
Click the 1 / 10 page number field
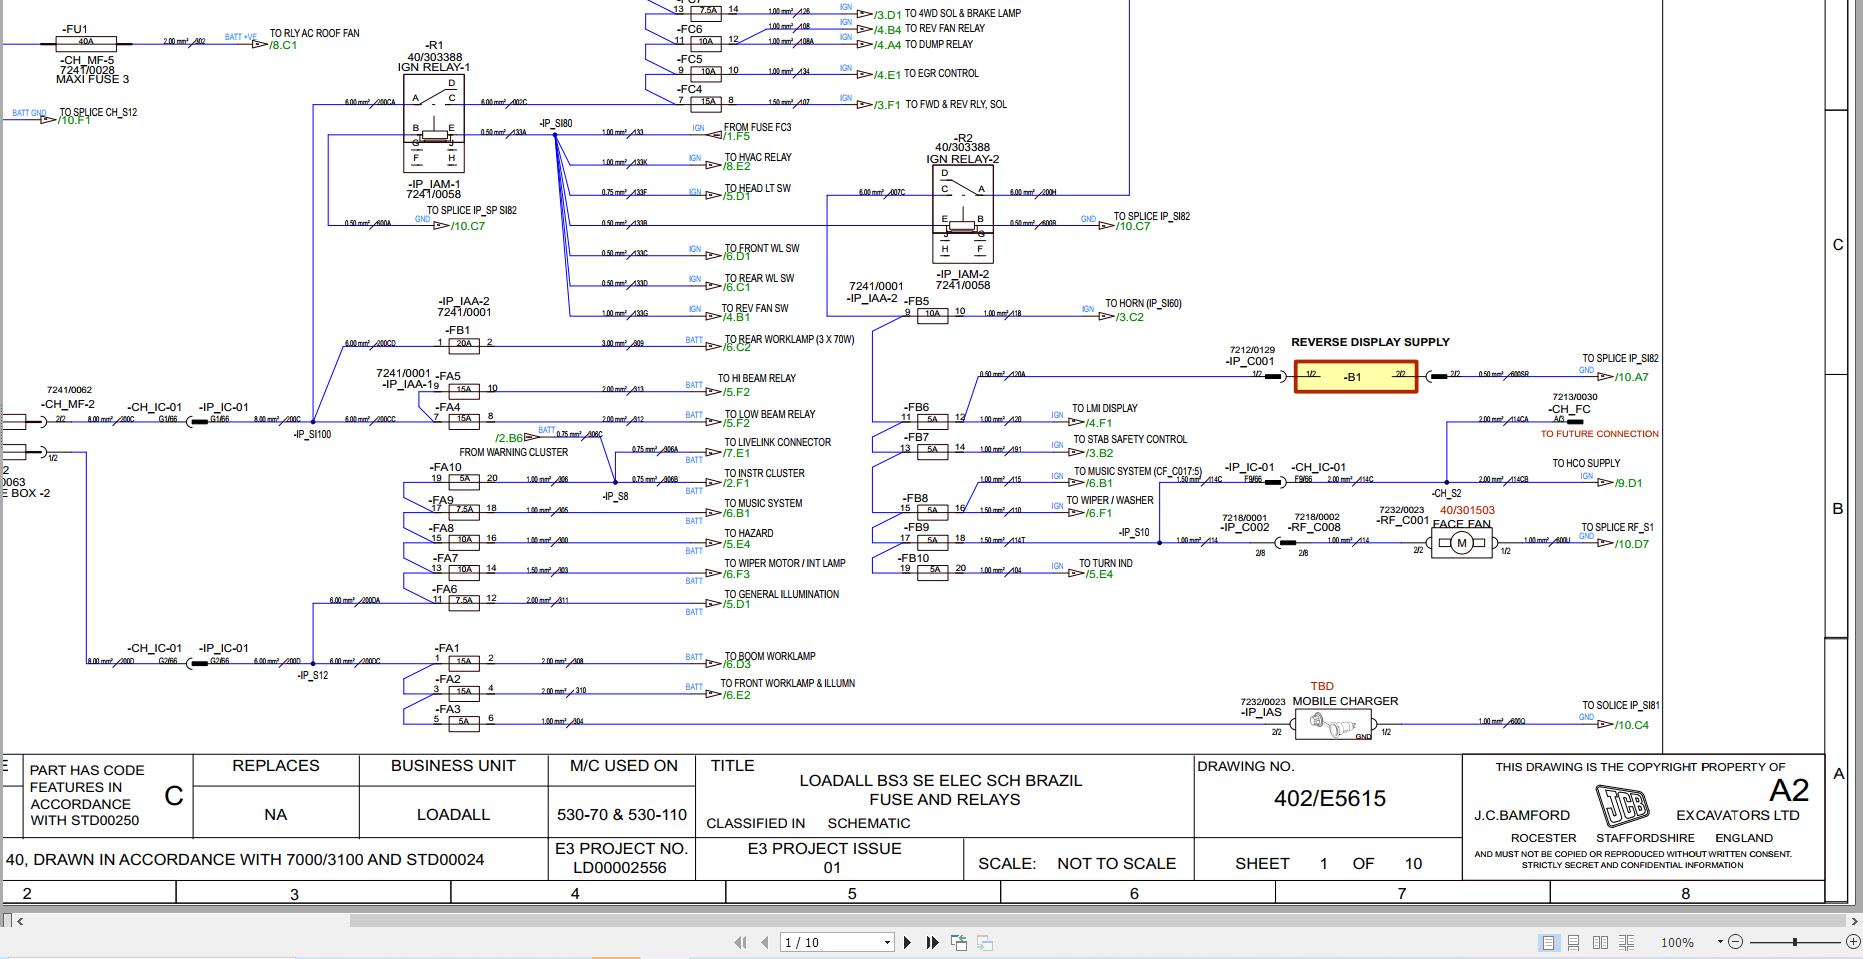tap(830, 942)
